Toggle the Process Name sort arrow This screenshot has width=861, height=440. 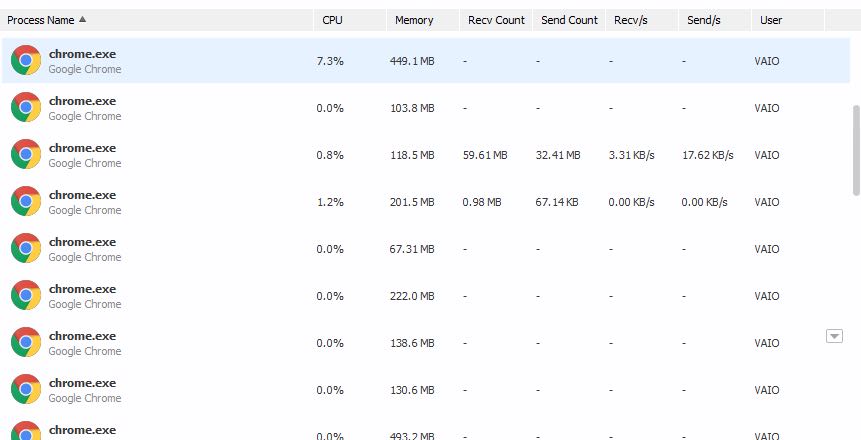point(82,19)
